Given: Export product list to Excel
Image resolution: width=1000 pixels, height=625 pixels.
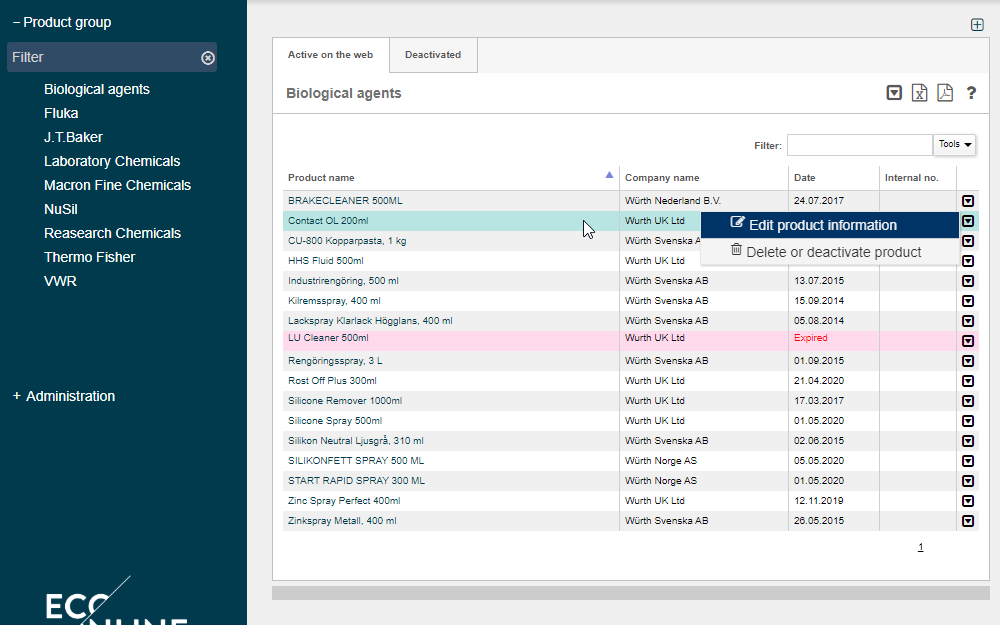Looking at the screenshot, I should [x=919, y=93].
